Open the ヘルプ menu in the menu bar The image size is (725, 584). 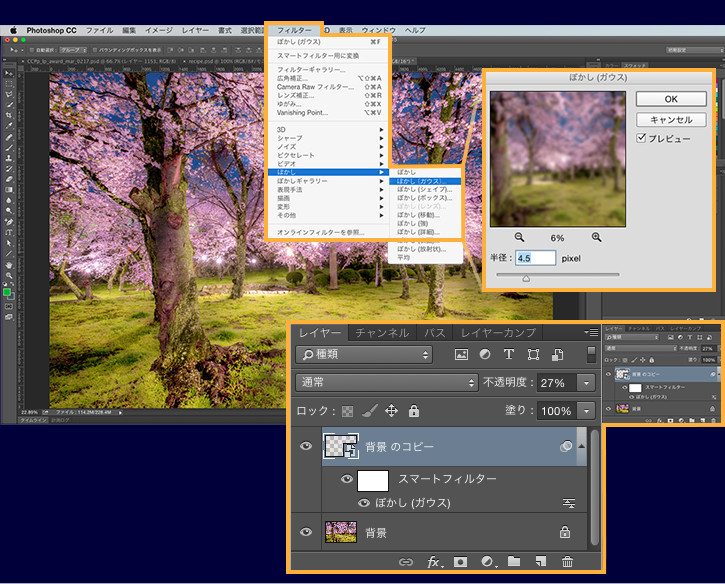click(x=415, y=30)
